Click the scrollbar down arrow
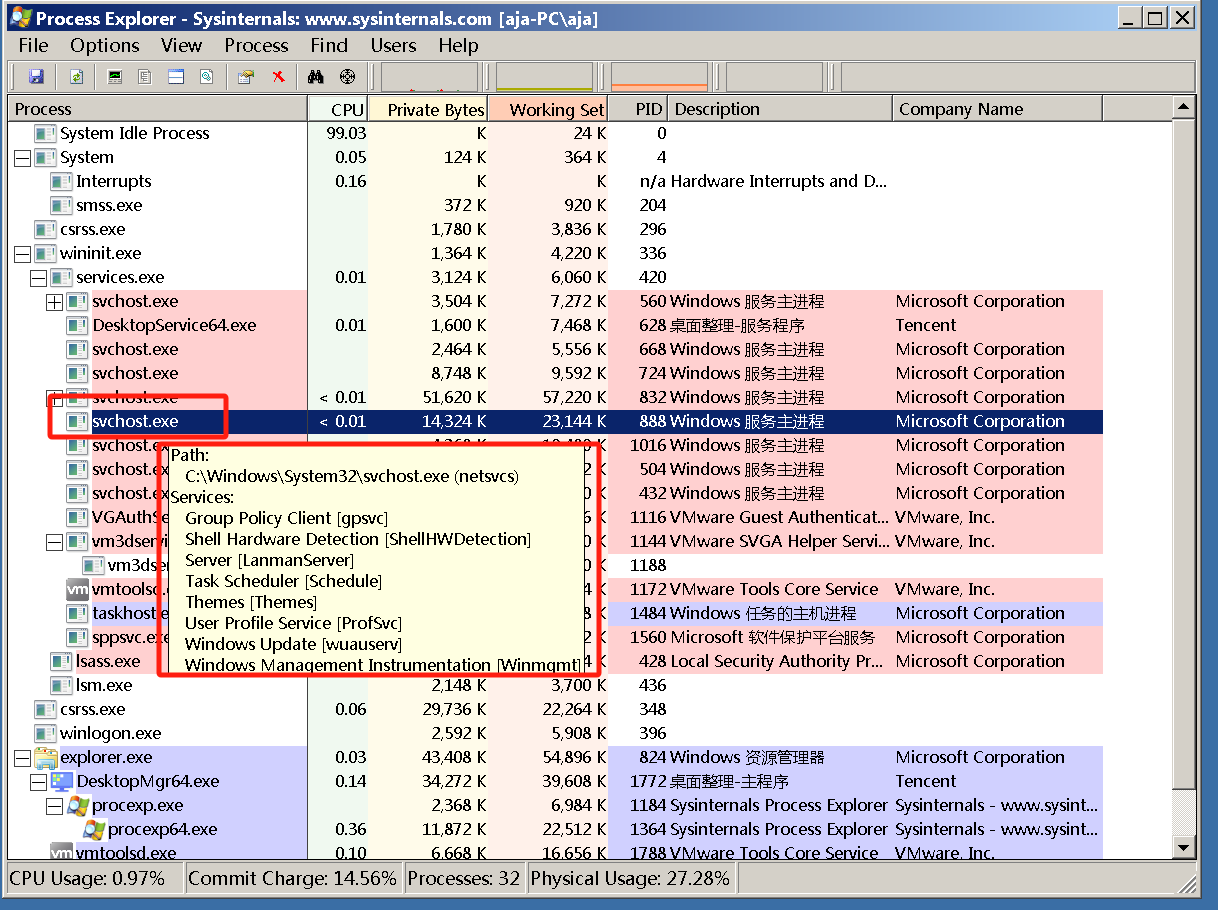 [x=1183, y=846]
